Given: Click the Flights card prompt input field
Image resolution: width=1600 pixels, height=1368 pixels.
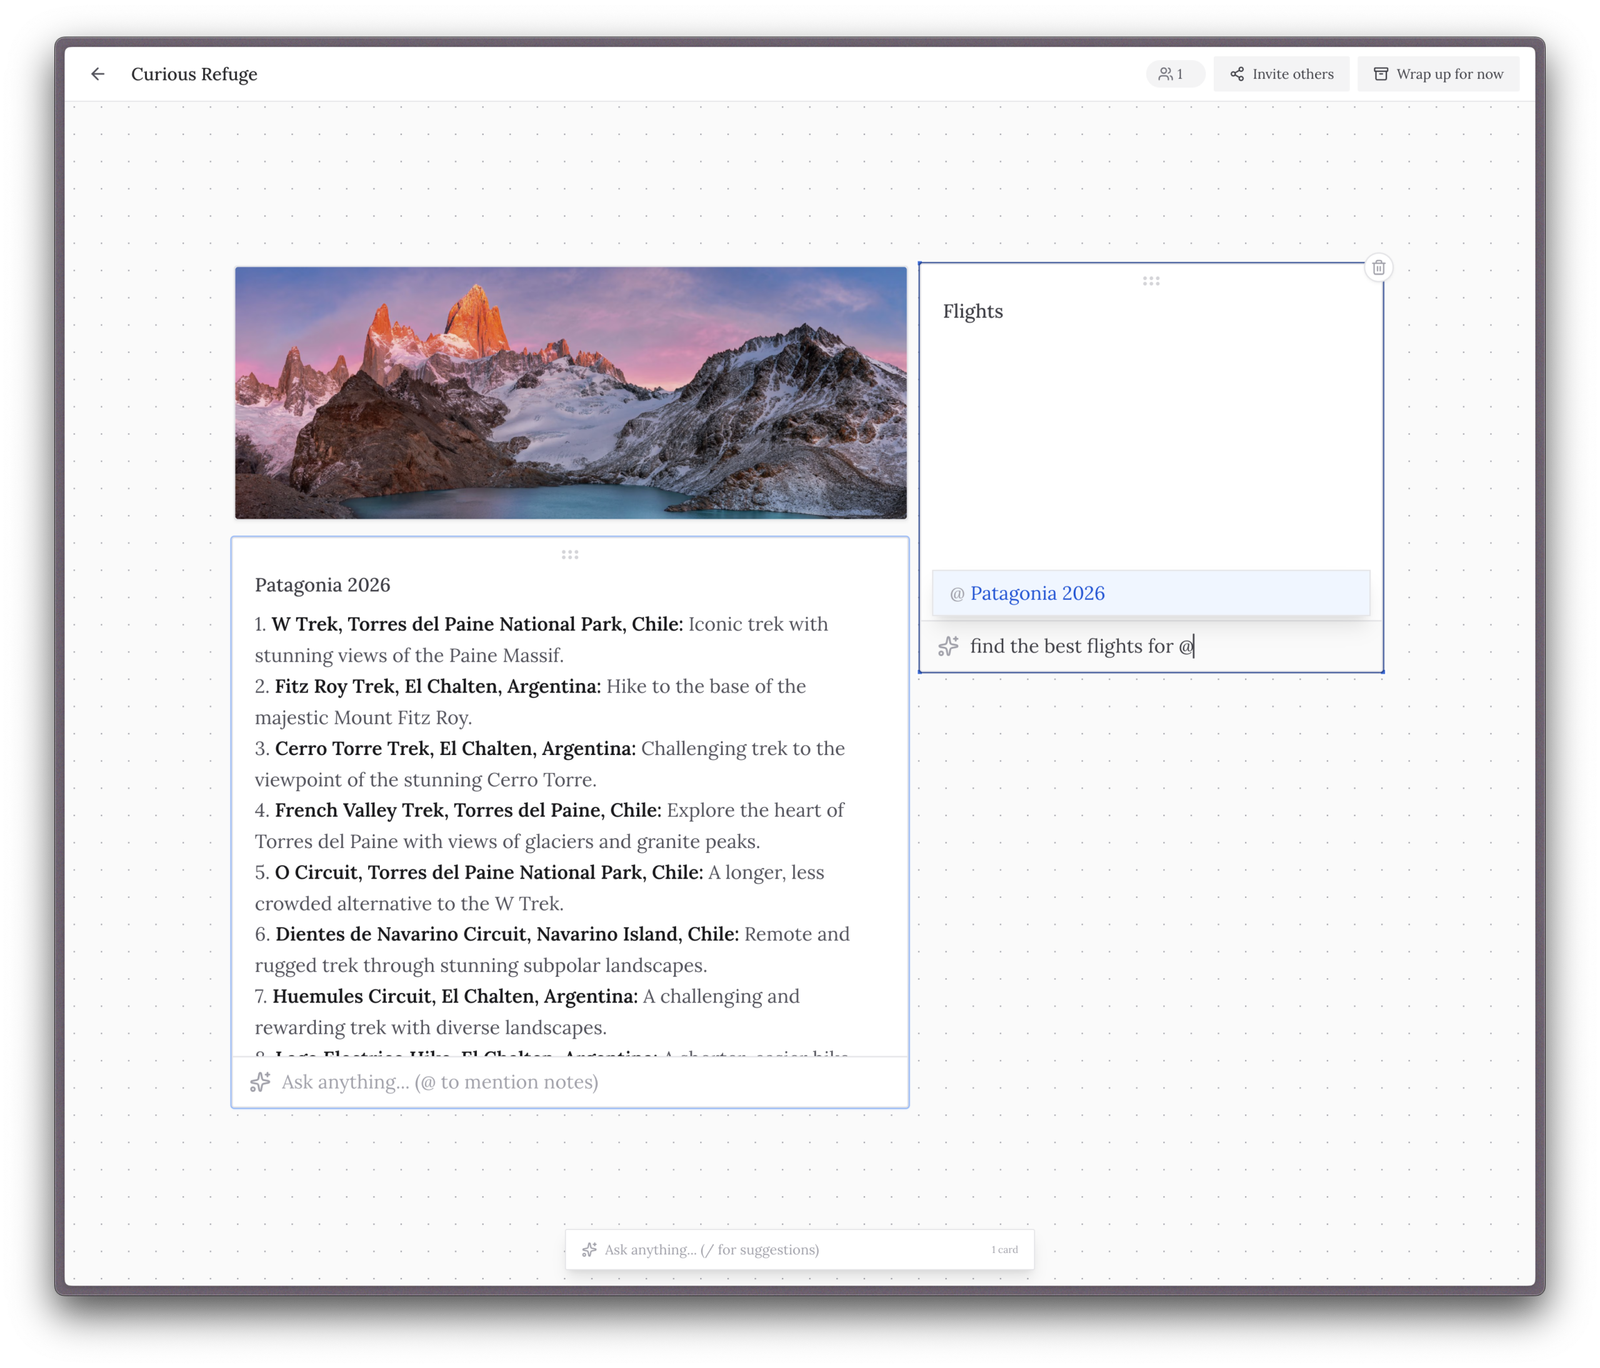Looking at the screenshot, I should click(x=1151, y=646).
